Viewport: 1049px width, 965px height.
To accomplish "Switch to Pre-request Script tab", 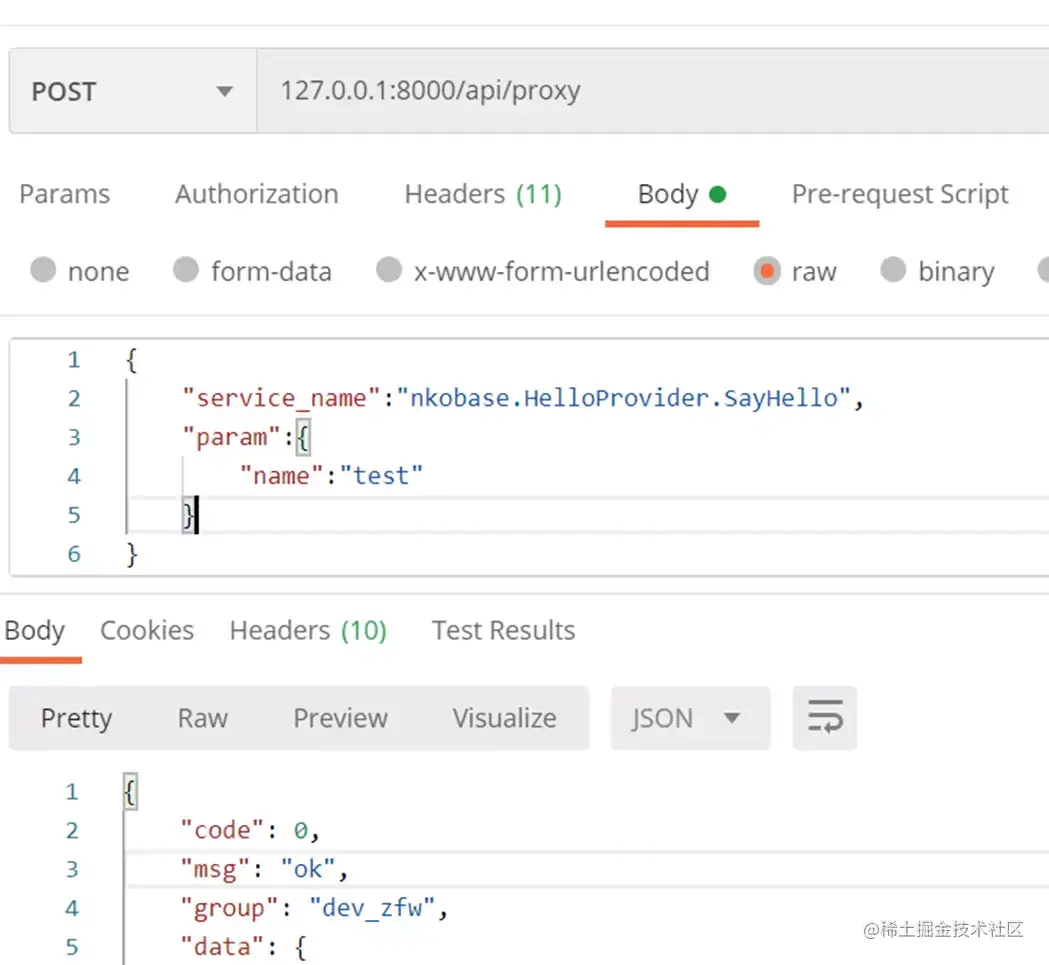I will (900, 194).
